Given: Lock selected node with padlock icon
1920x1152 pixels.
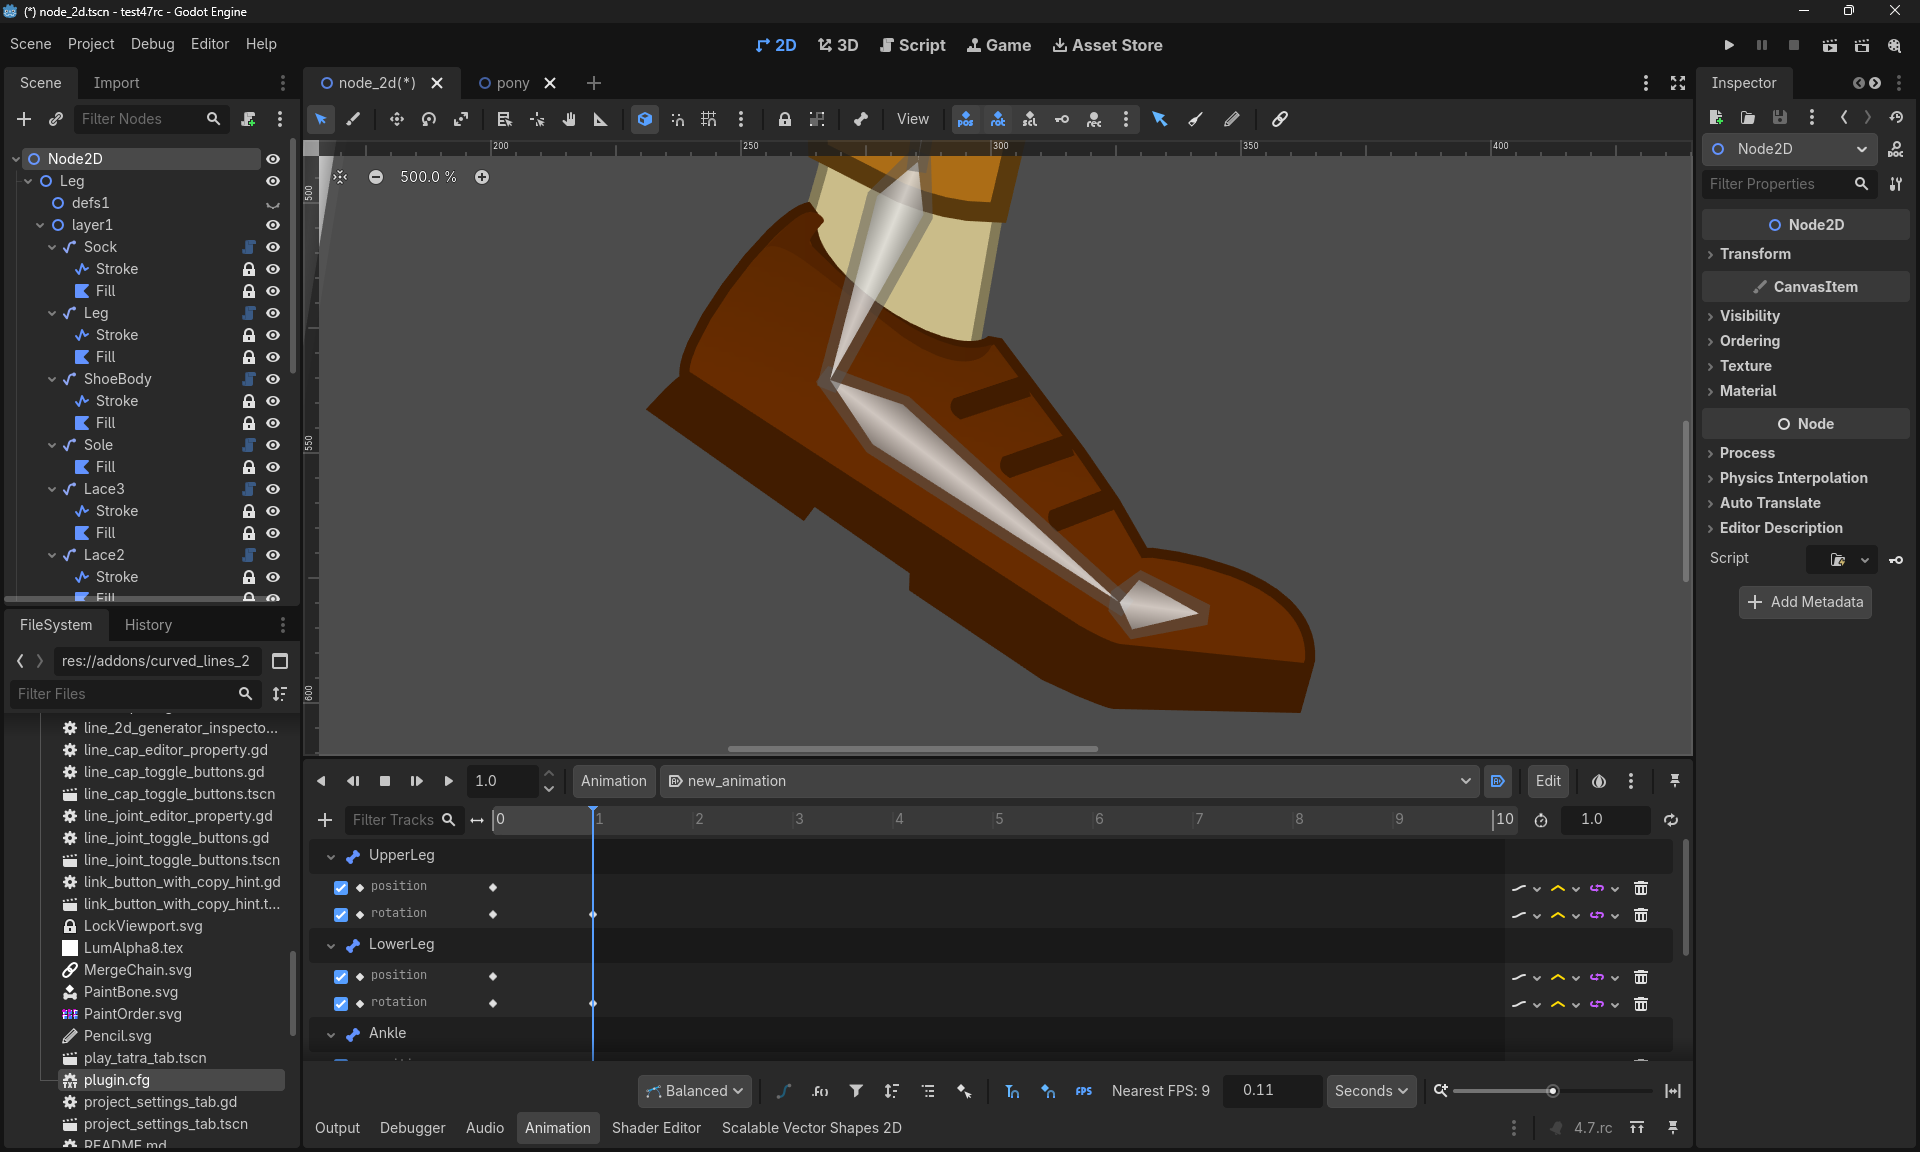Looking at the screenshot, I should click(785, 119).
